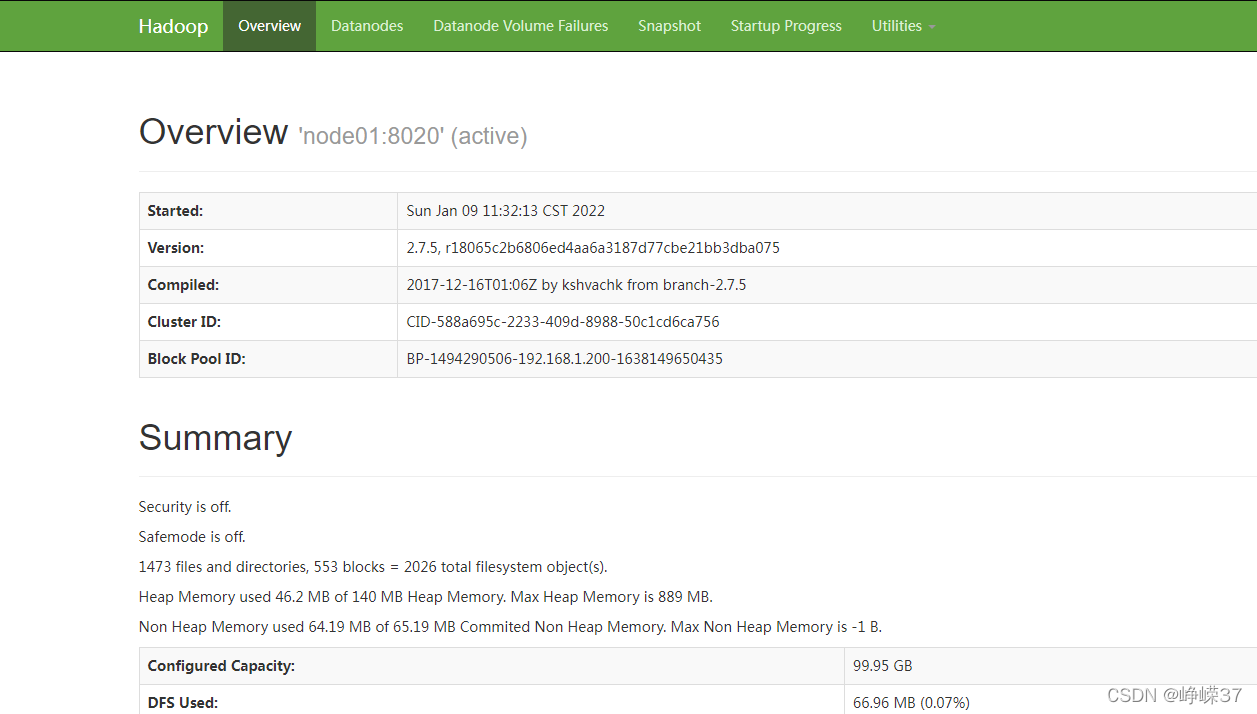Click the Hadoop brand logo text

coord(173,26)
